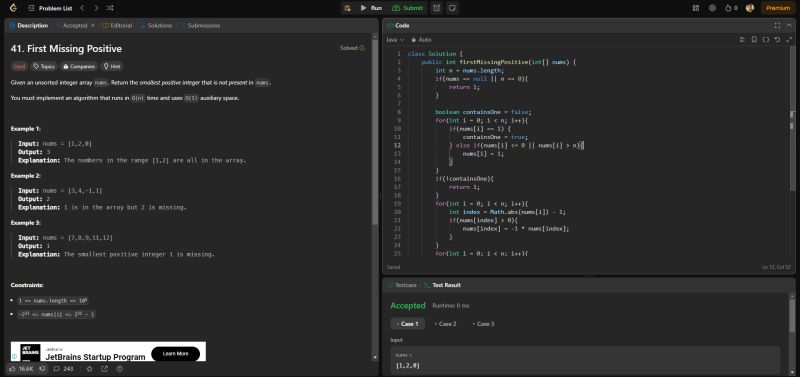Click the green Accepted result text
This screenshot has height=377, width=800.
point(408,306)
